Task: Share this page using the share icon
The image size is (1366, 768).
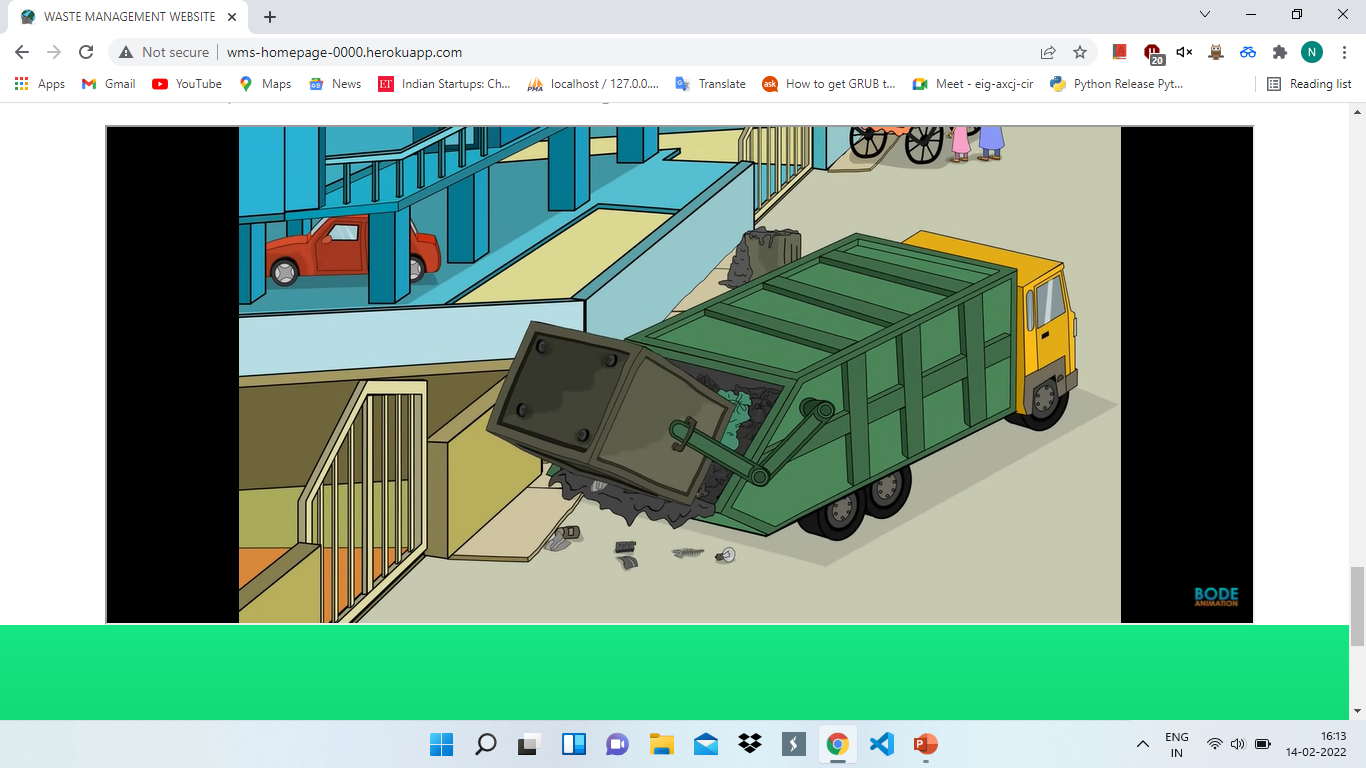Action: coord(1048,52)
